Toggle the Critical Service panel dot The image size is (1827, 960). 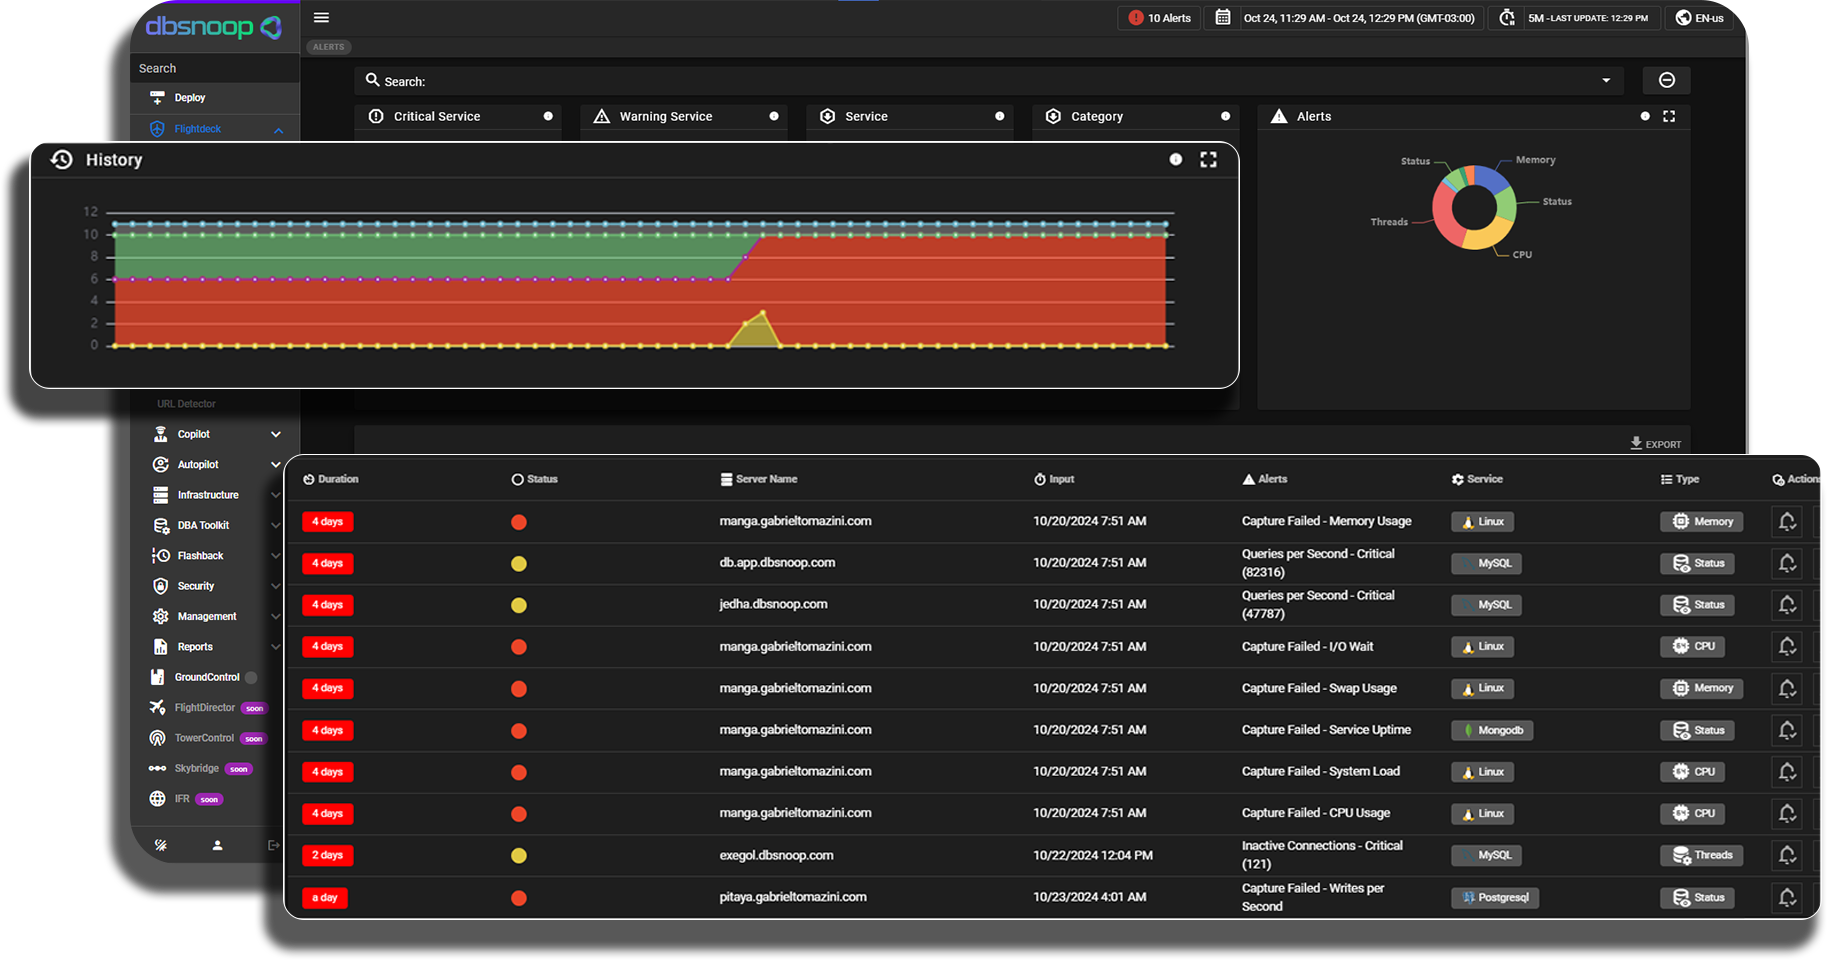[548, 116]
